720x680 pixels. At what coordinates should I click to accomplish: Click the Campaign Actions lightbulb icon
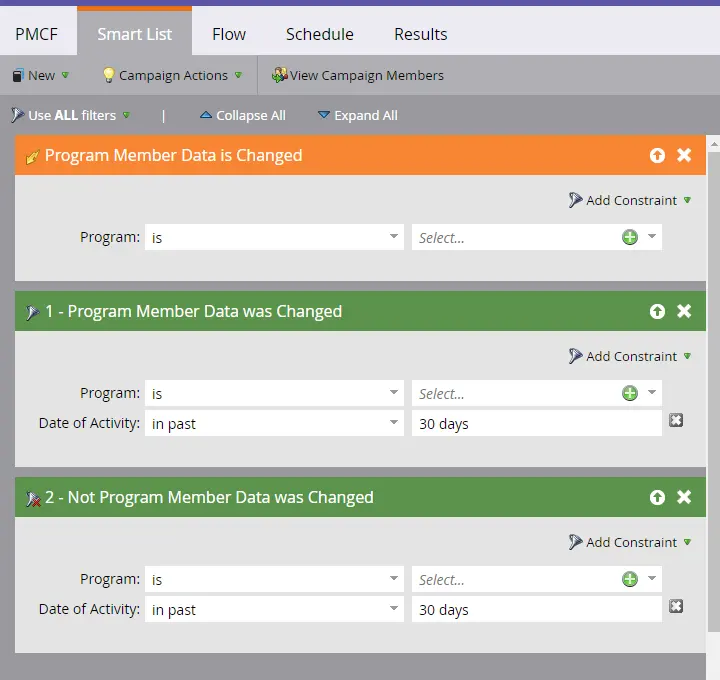point(108,75)
